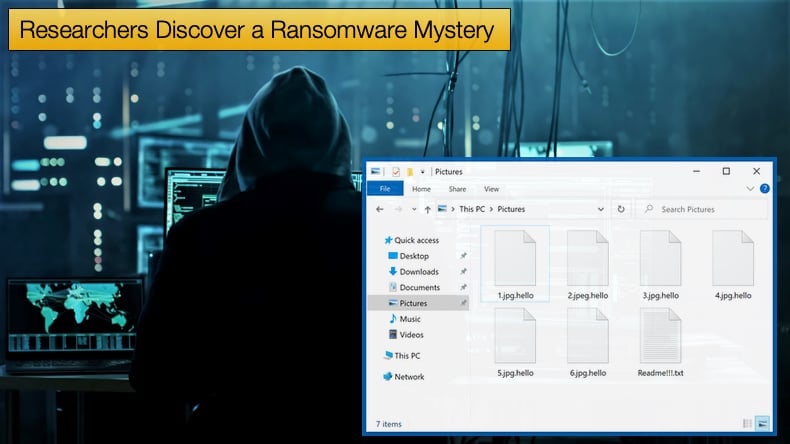Close the Pictures Explorer window
790x444 pixels.
[x=756, y=171]
